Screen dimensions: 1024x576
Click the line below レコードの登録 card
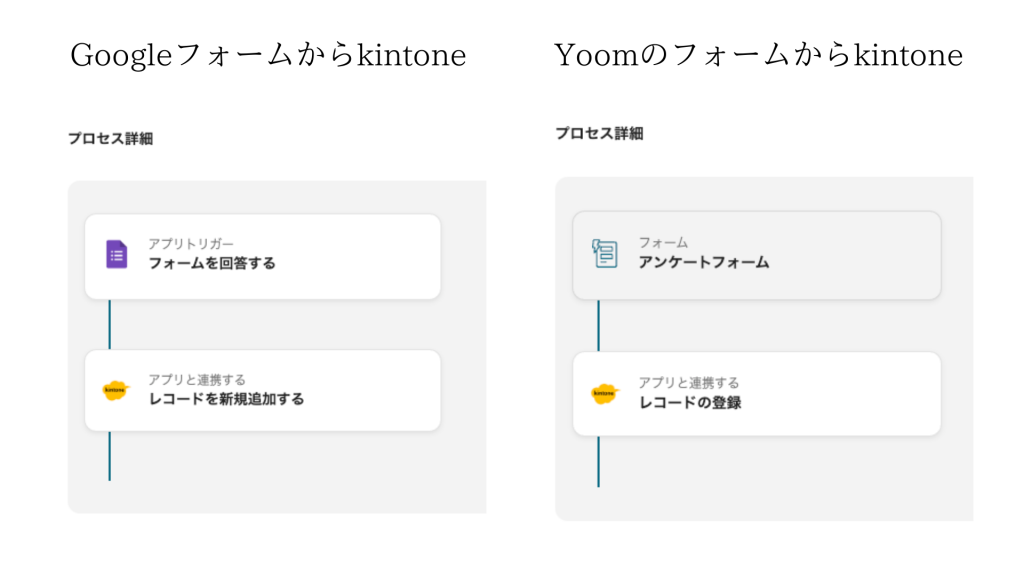click(598, 462)
